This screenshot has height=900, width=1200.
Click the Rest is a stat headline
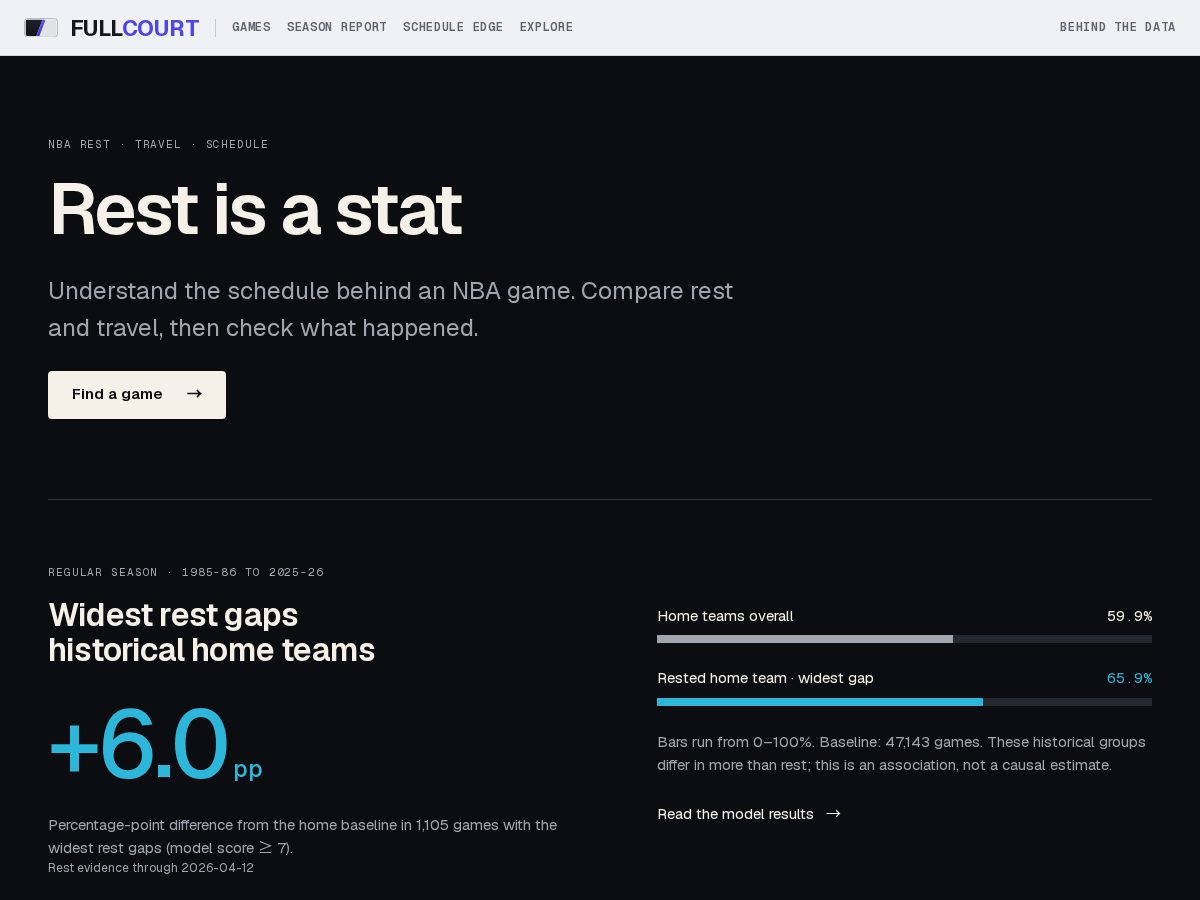tap(255, 209)
